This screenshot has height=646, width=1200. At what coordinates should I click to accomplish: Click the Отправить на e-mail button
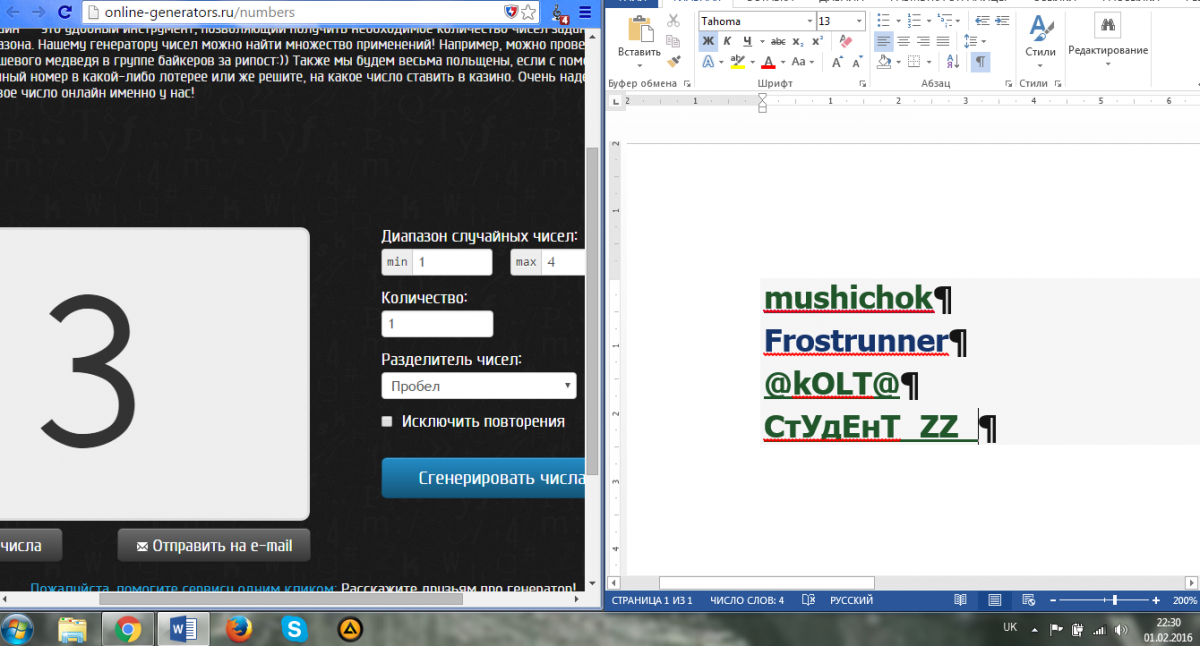[x=213, y=546]
